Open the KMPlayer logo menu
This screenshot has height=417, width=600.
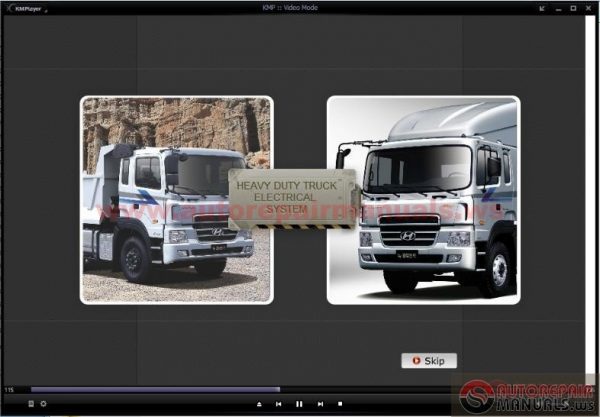tap(26, 8)
